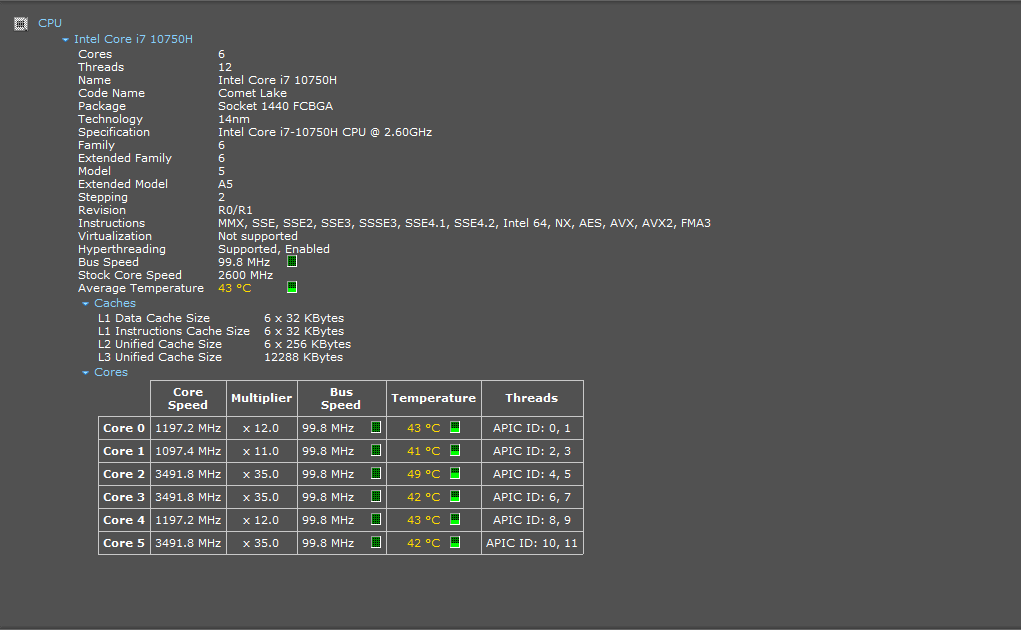Select the Core 3 row label
Screen dimensions: 1021x630
[124, 497]
